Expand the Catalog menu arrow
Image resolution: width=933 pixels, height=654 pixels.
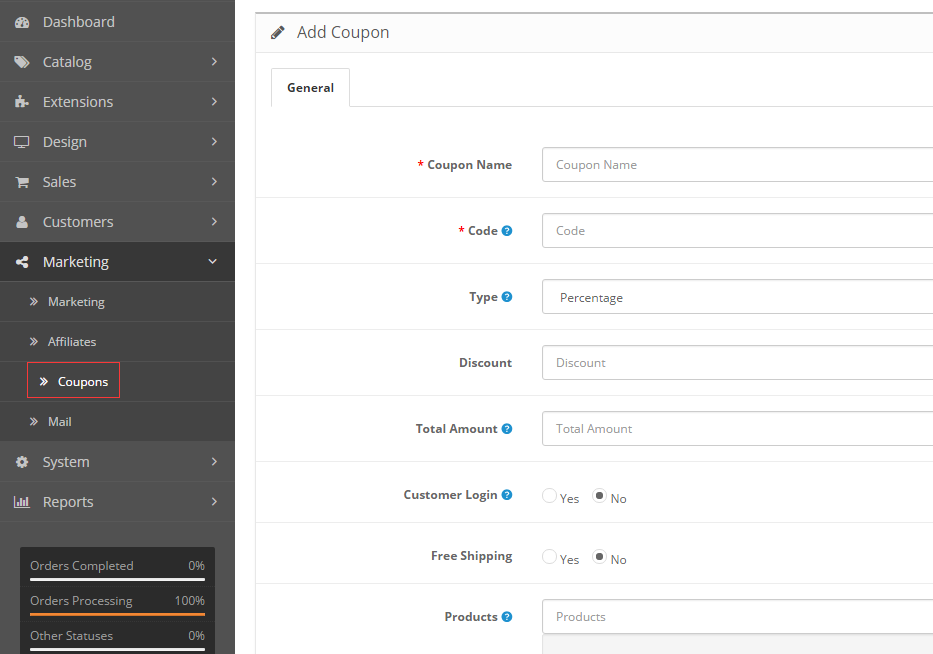(214, 62)
